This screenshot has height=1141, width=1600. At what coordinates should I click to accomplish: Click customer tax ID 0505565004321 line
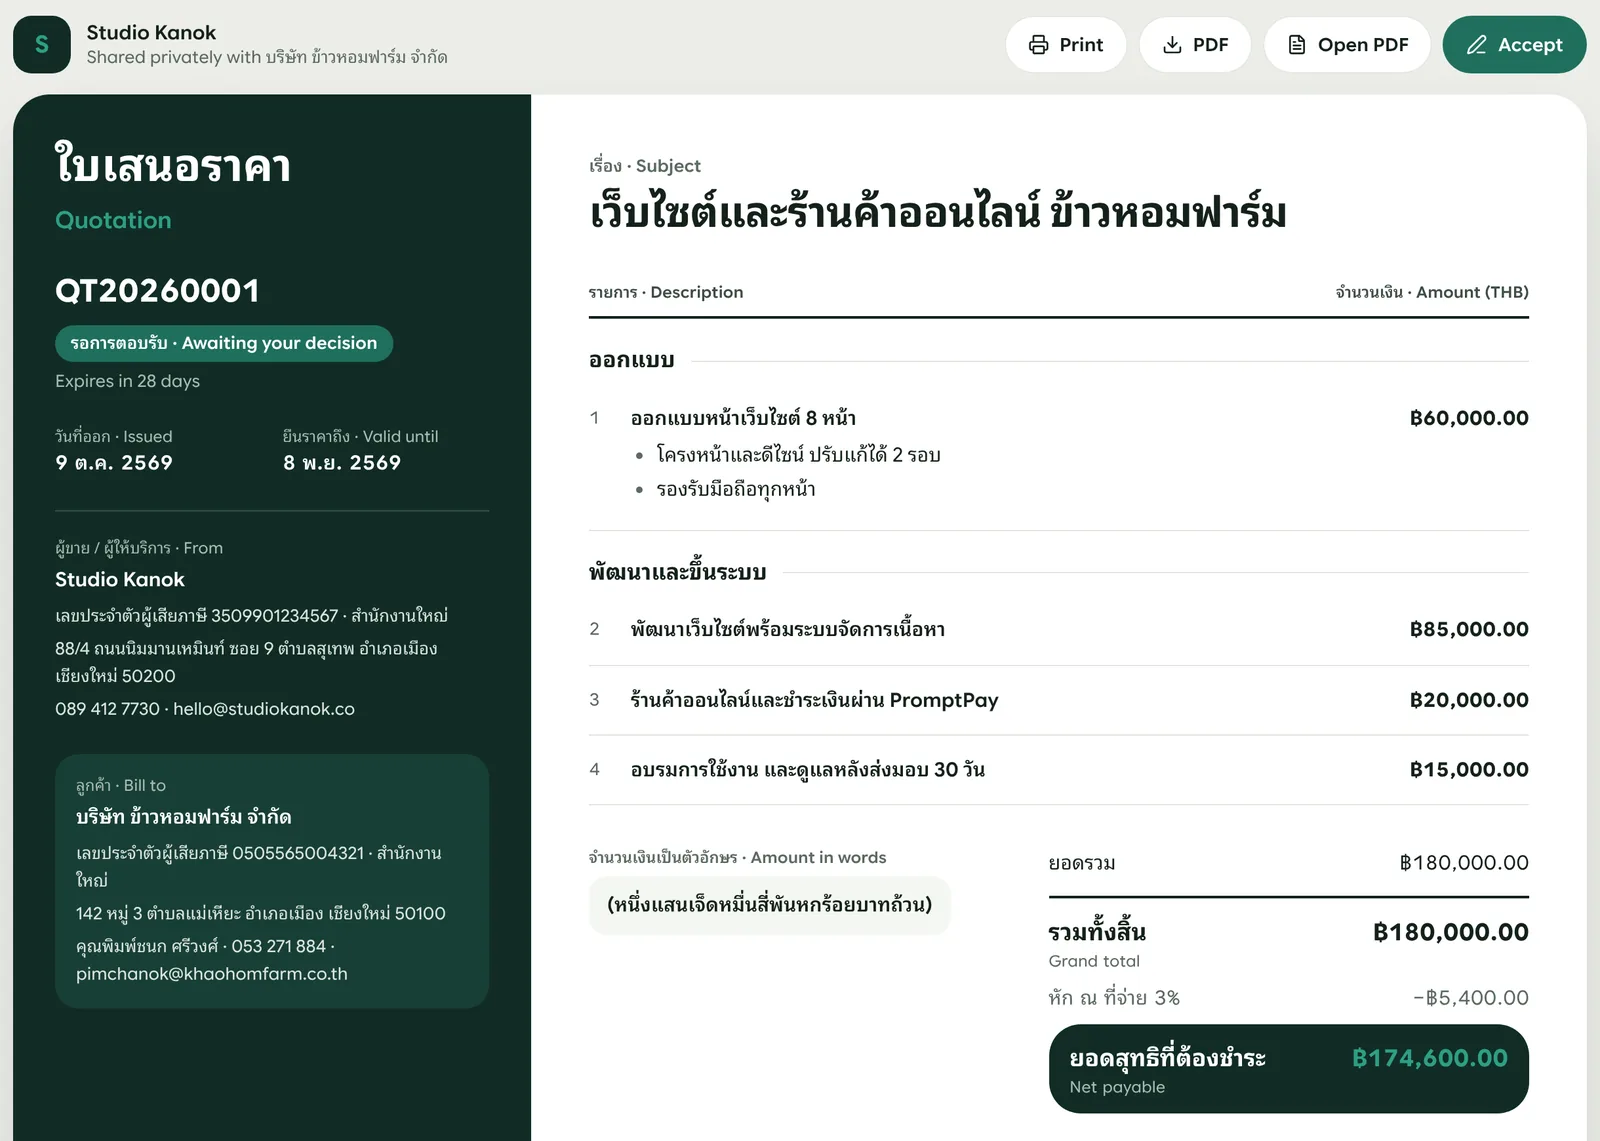tap(259, 866)
